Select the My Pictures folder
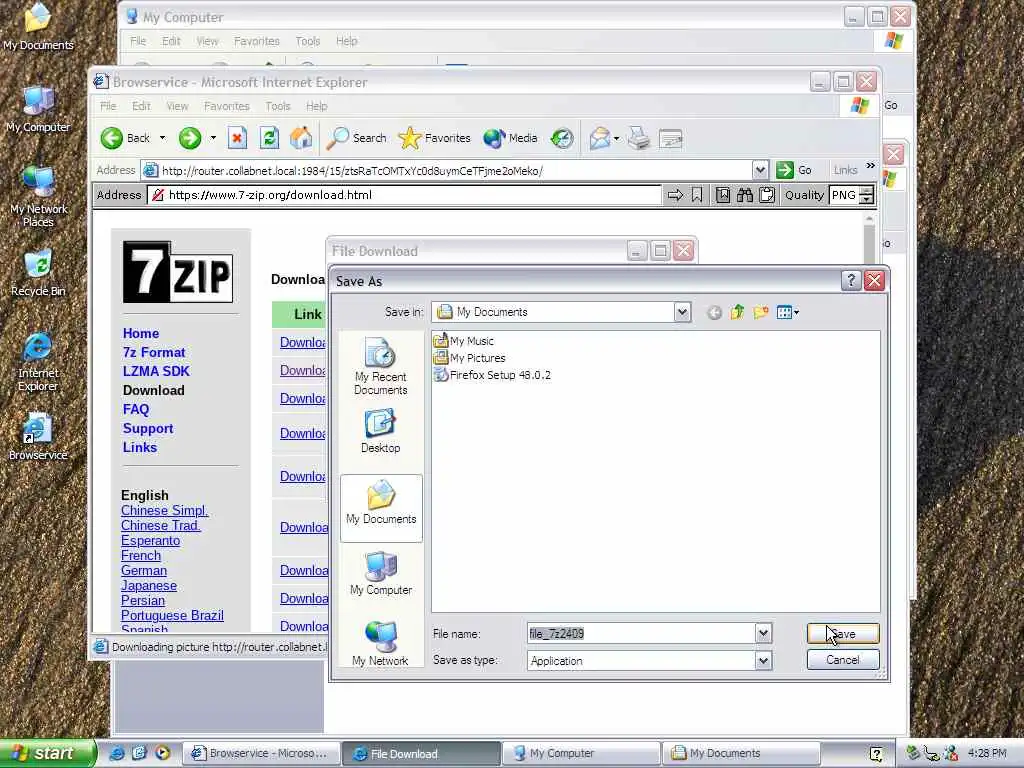Viewport: 1024px width, 768px height. click(x=470, y=358)
